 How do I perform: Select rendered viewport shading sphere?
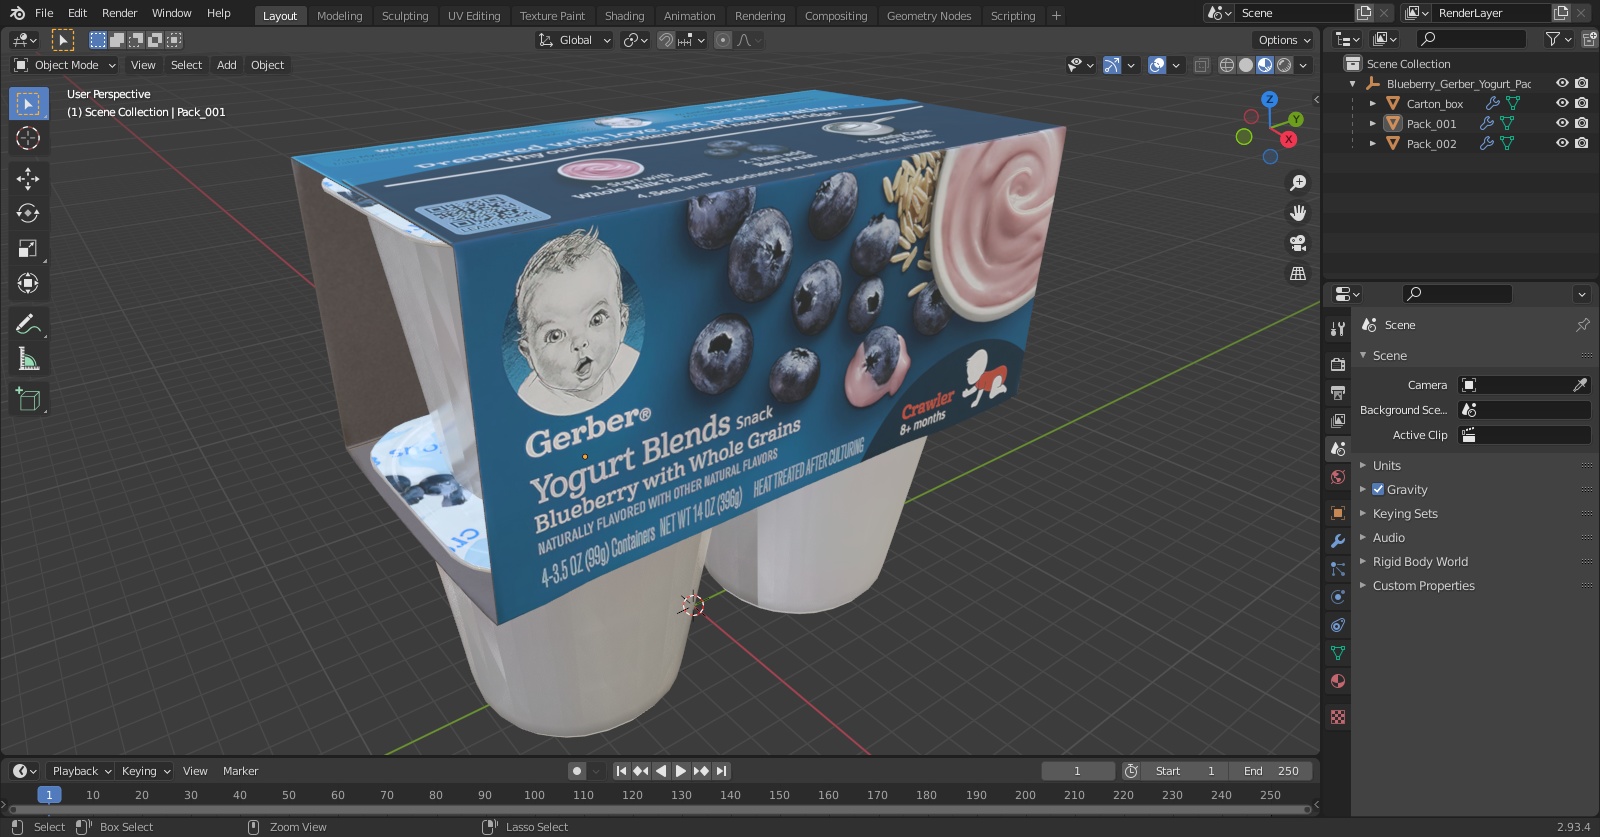click(1284, 65)
